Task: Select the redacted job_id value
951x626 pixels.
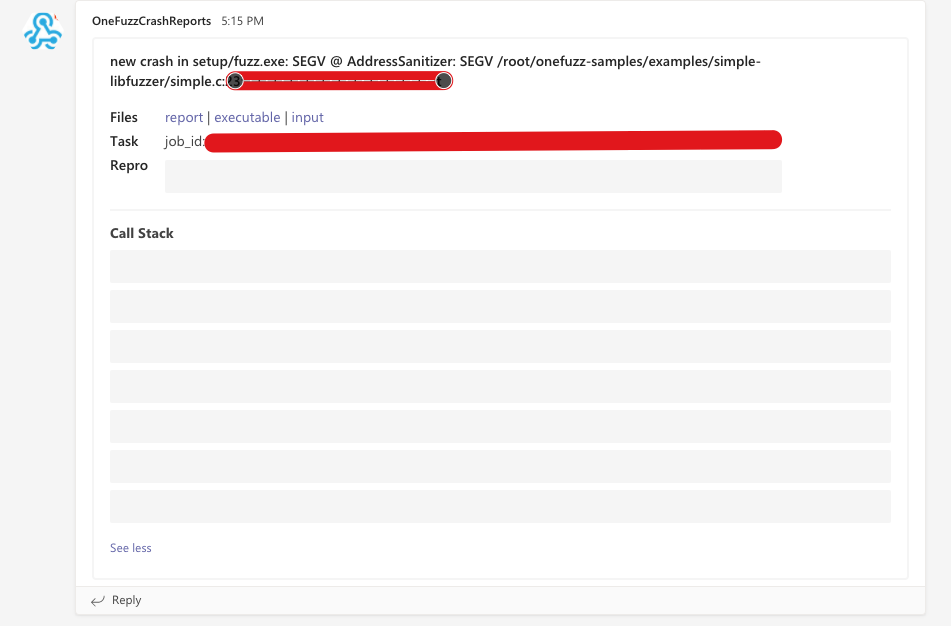Action: pyautogui.click(x=494, y=140)
